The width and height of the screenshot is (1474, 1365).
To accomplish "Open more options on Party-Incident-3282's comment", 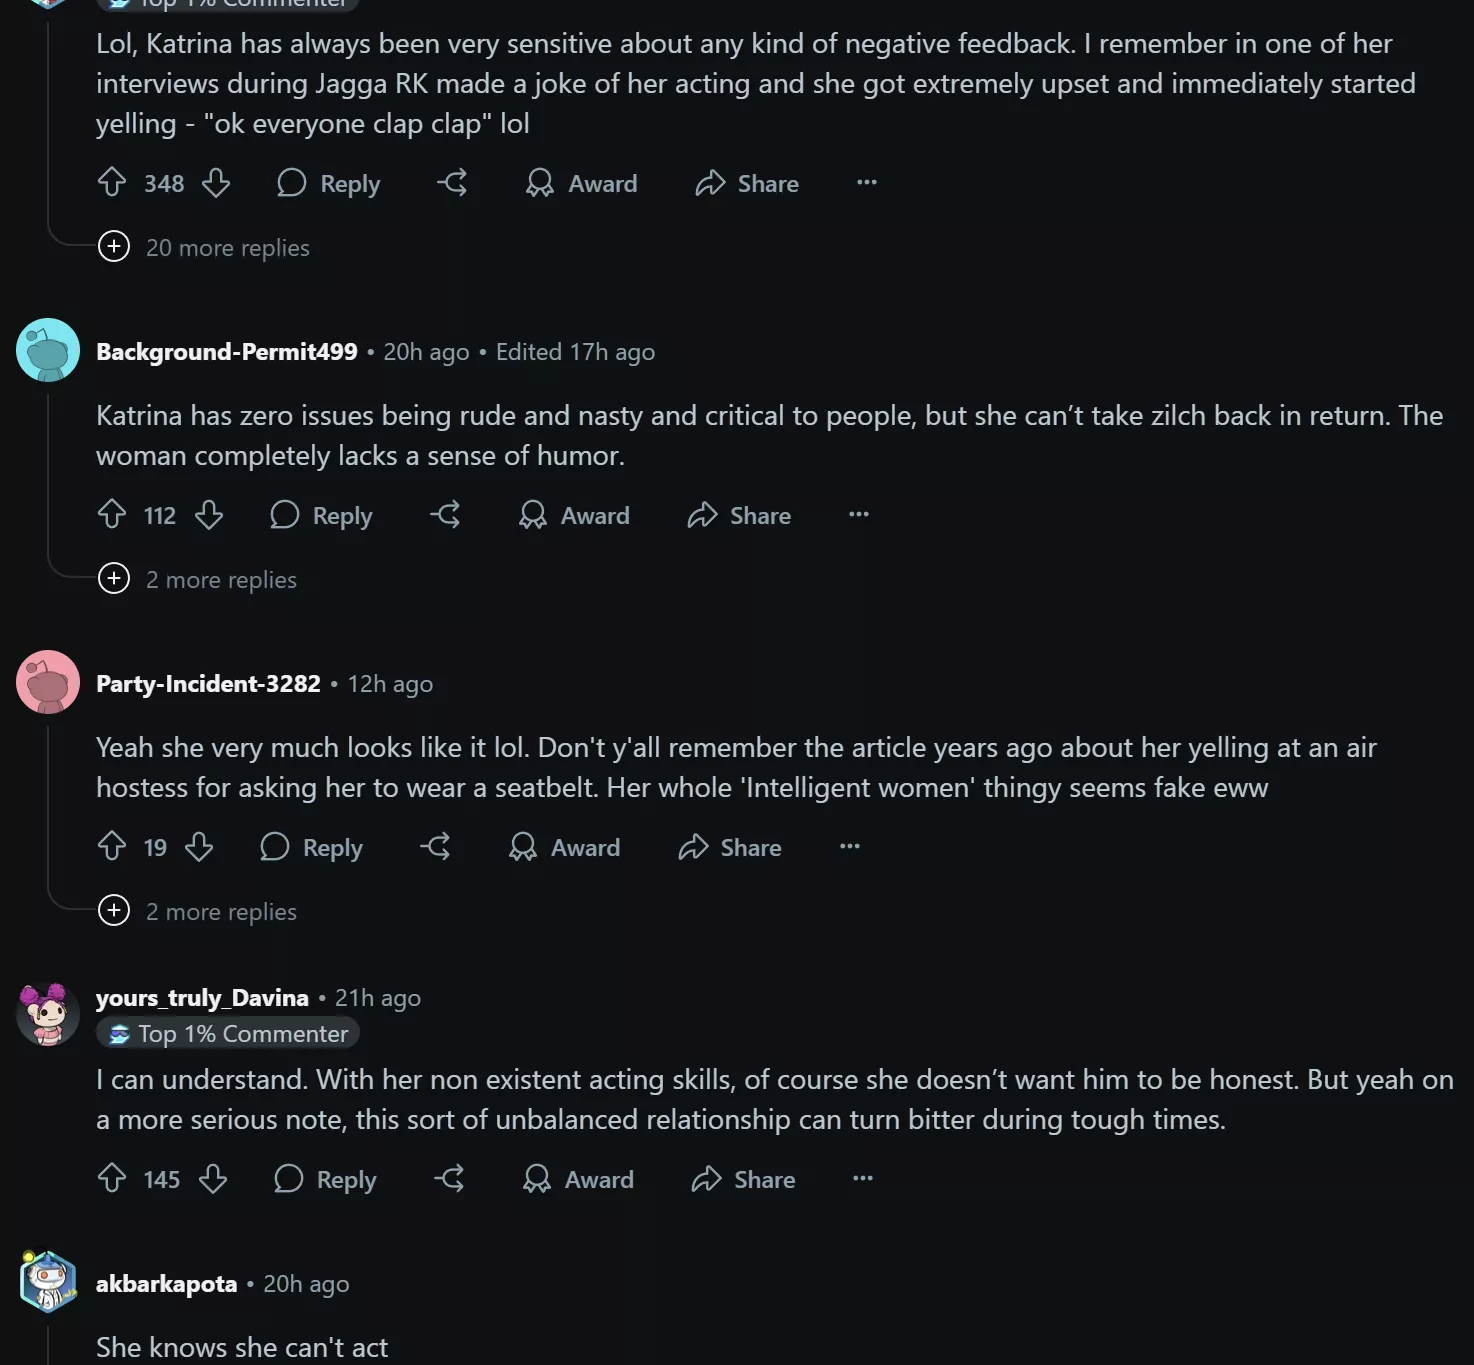I will tap(848, 847).
